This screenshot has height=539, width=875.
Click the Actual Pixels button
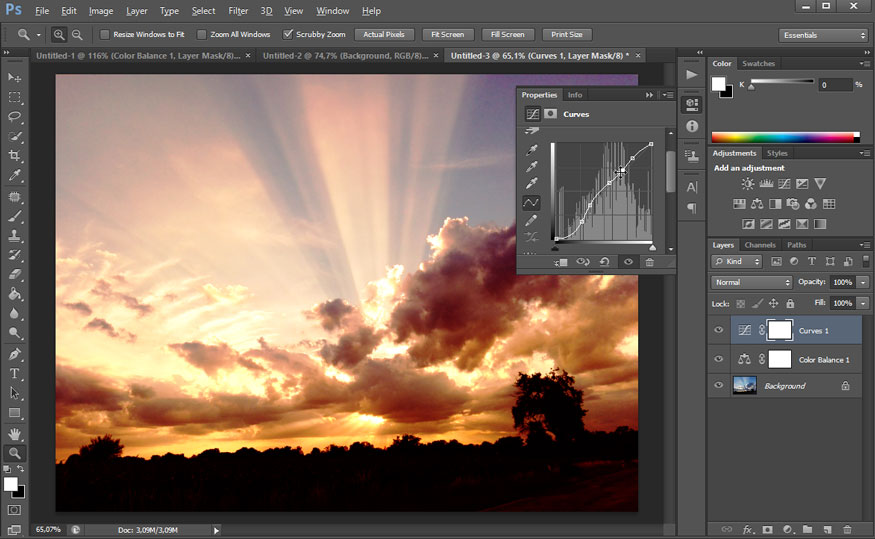click(x=384, y=34)
